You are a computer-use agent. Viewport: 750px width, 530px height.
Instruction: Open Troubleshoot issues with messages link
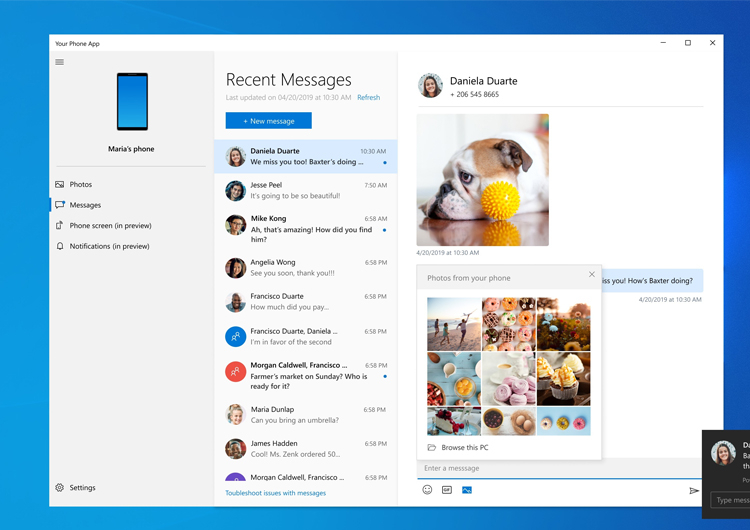pyautogui.click(x=275, y=493)
